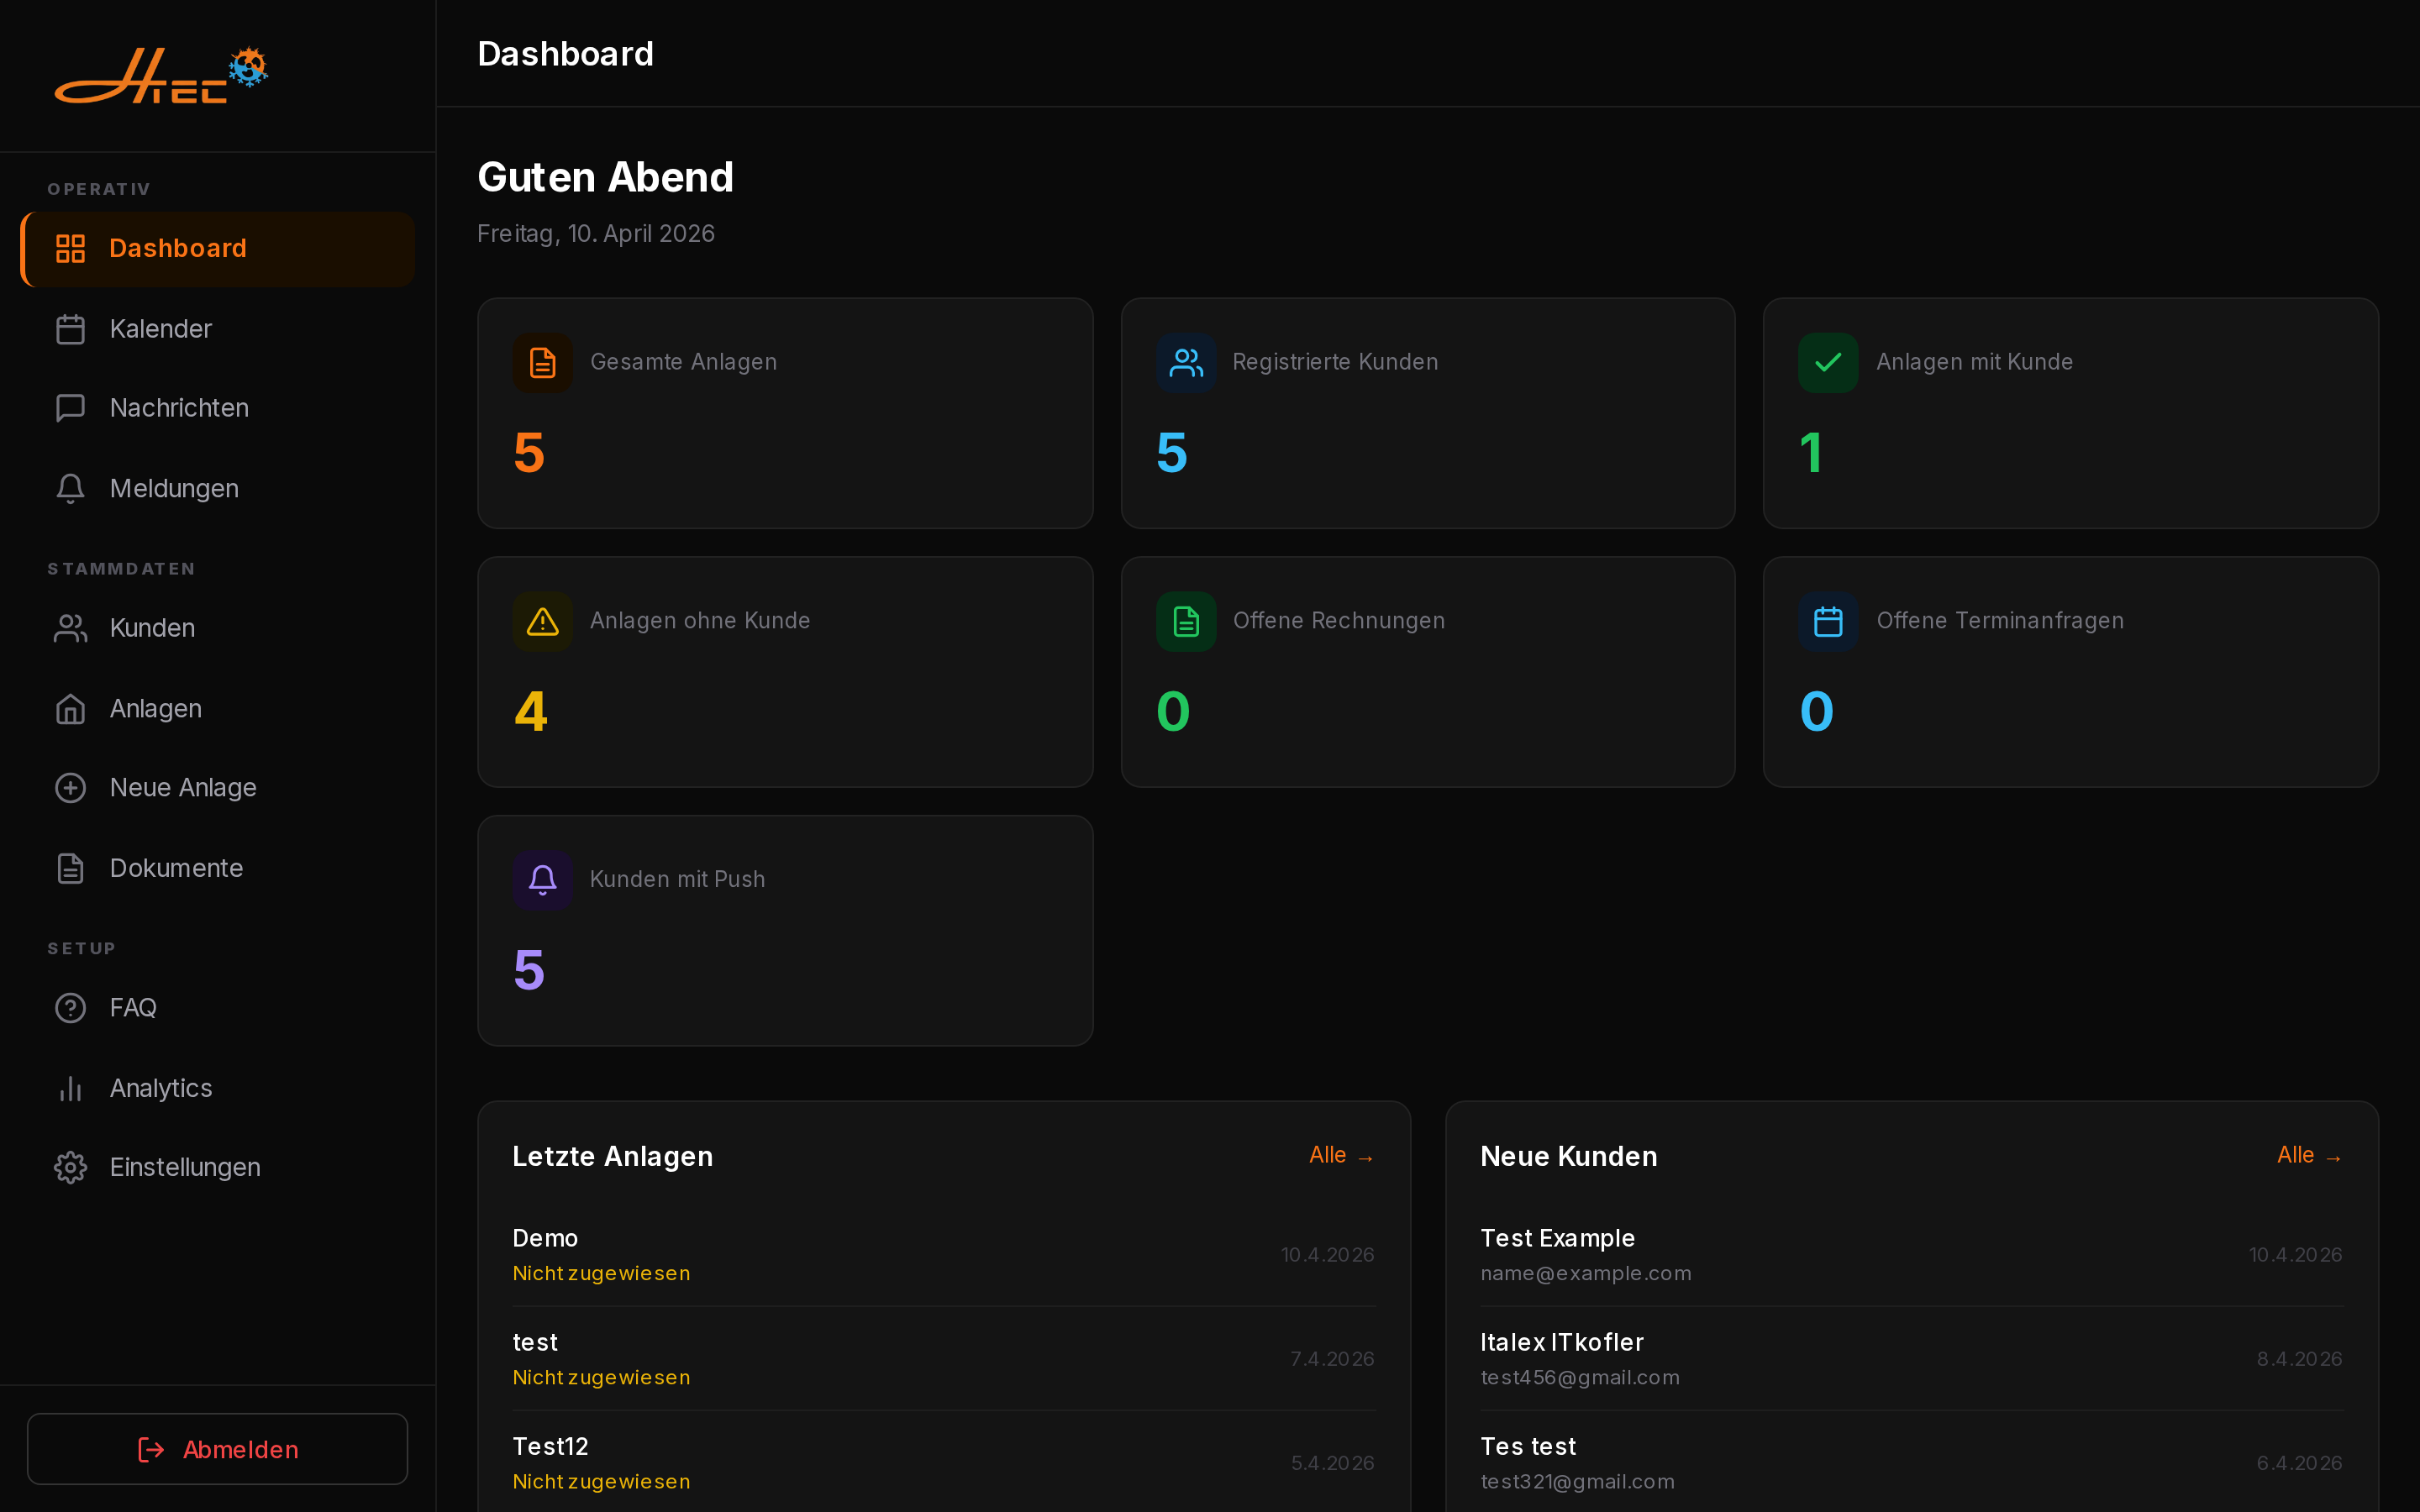
Task: Select the Anlagen ohne Kunde card label
Action: 700,621
